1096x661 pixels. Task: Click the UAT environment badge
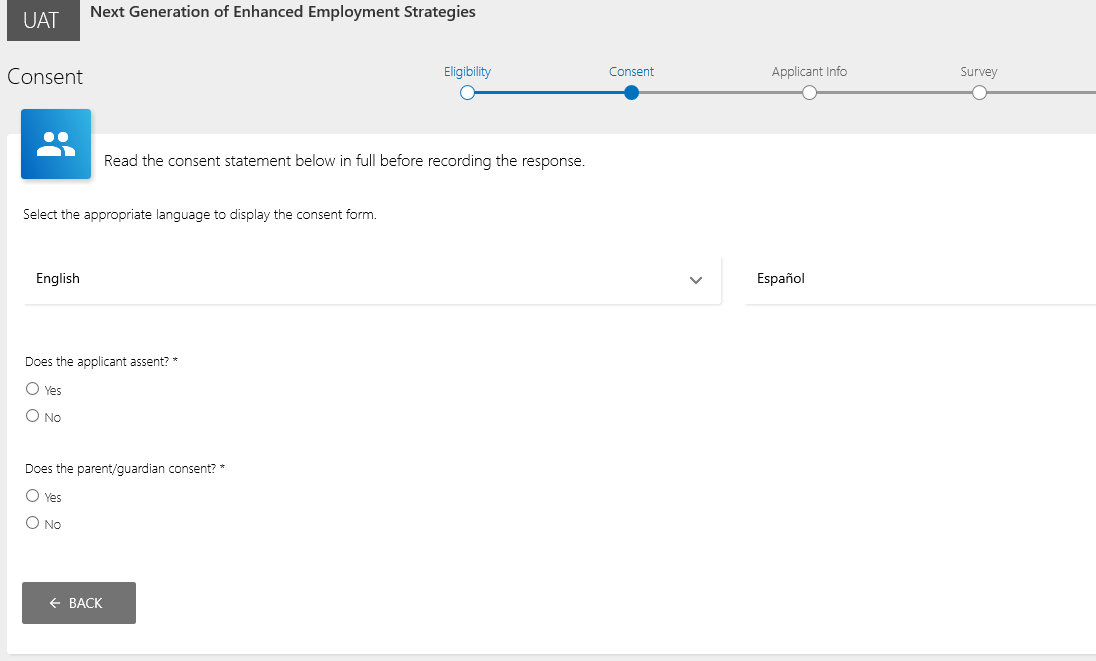coord(42,20)
